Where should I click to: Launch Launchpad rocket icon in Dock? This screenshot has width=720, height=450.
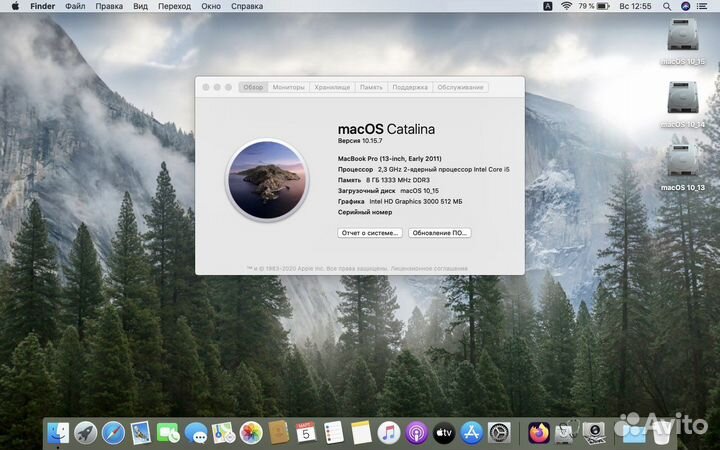tap(86, 433)
